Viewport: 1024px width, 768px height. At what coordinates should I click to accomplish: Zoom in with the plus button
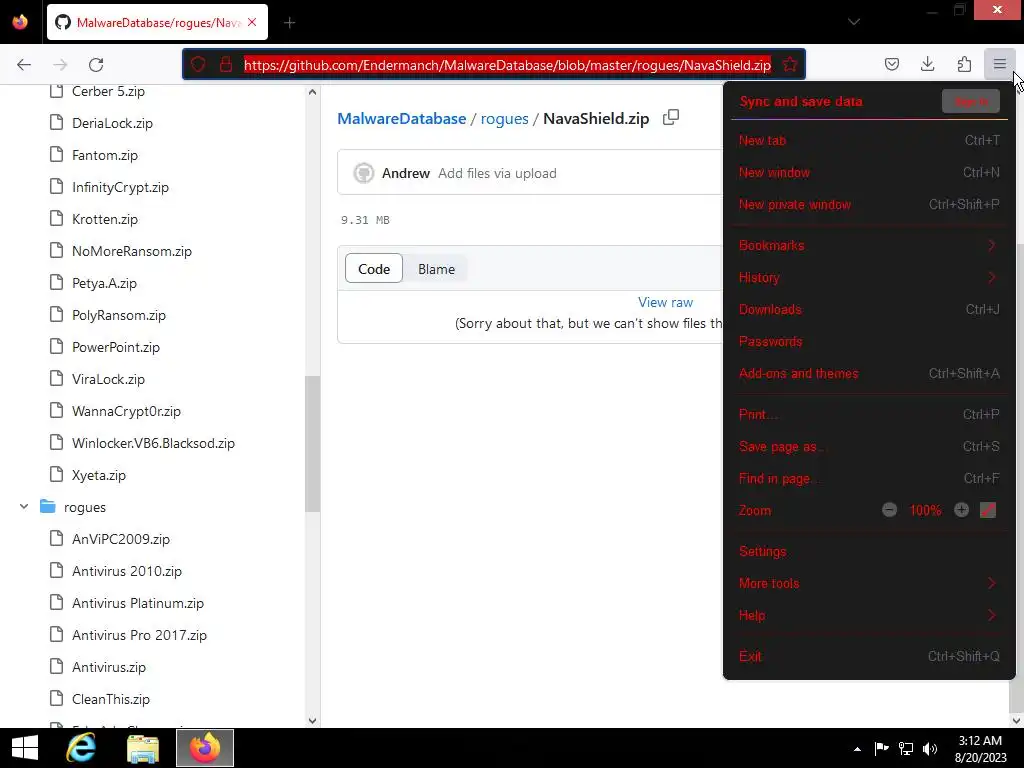point(961,510)
